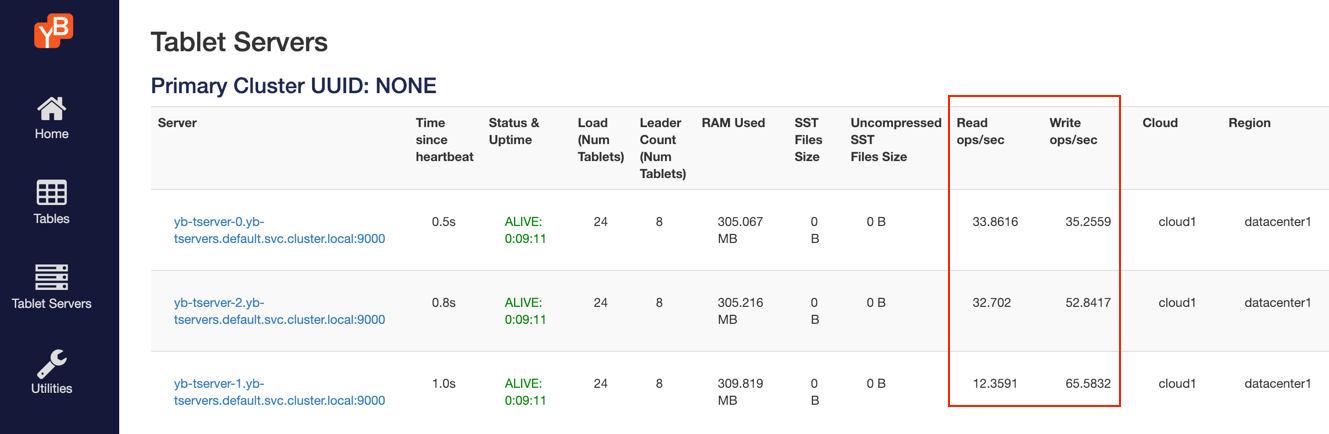Click 65.5832 write ops value

click(1088, 383)
